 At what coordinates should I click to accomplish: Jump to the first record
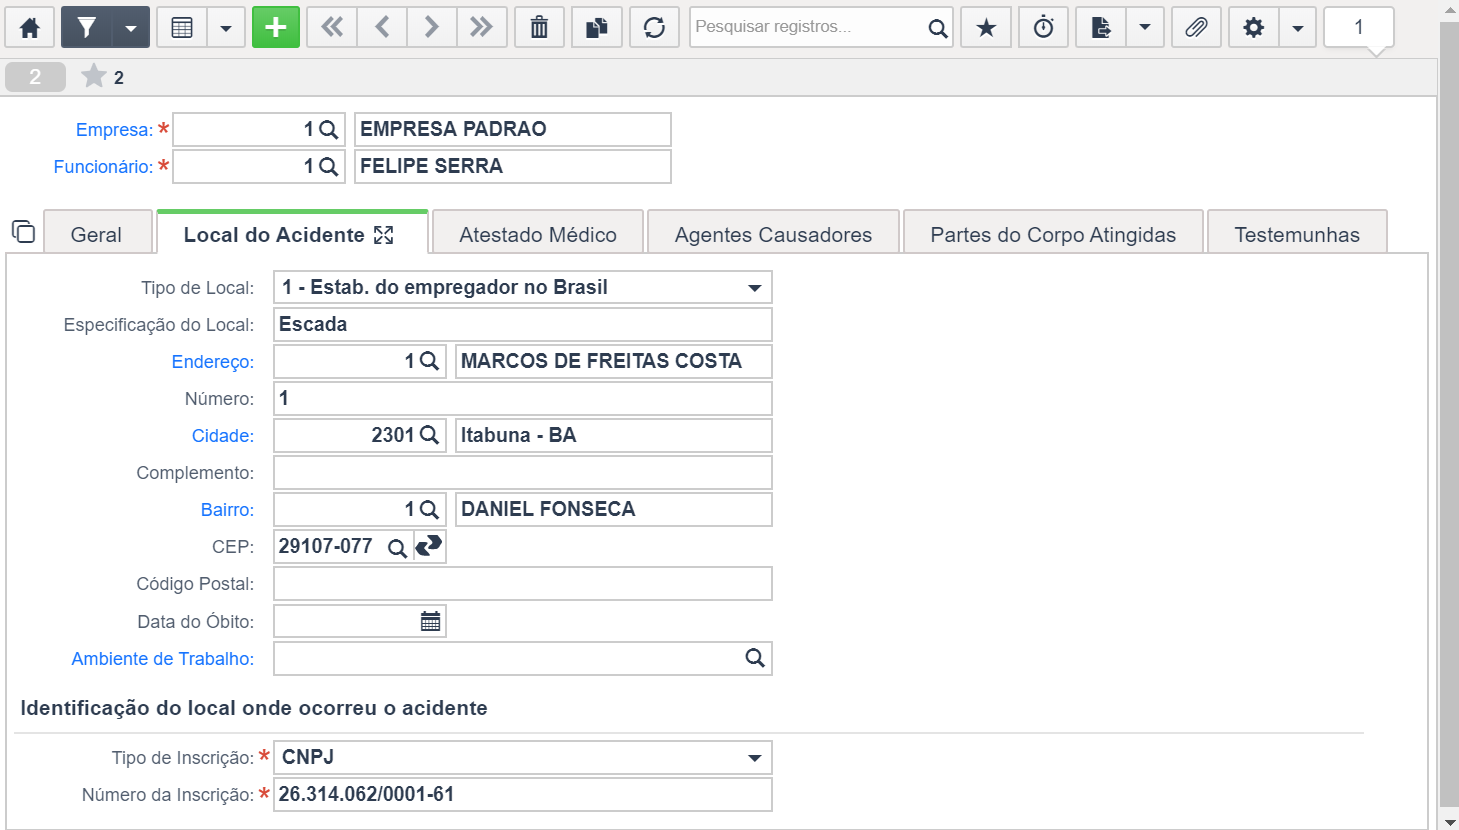[332, 27]
